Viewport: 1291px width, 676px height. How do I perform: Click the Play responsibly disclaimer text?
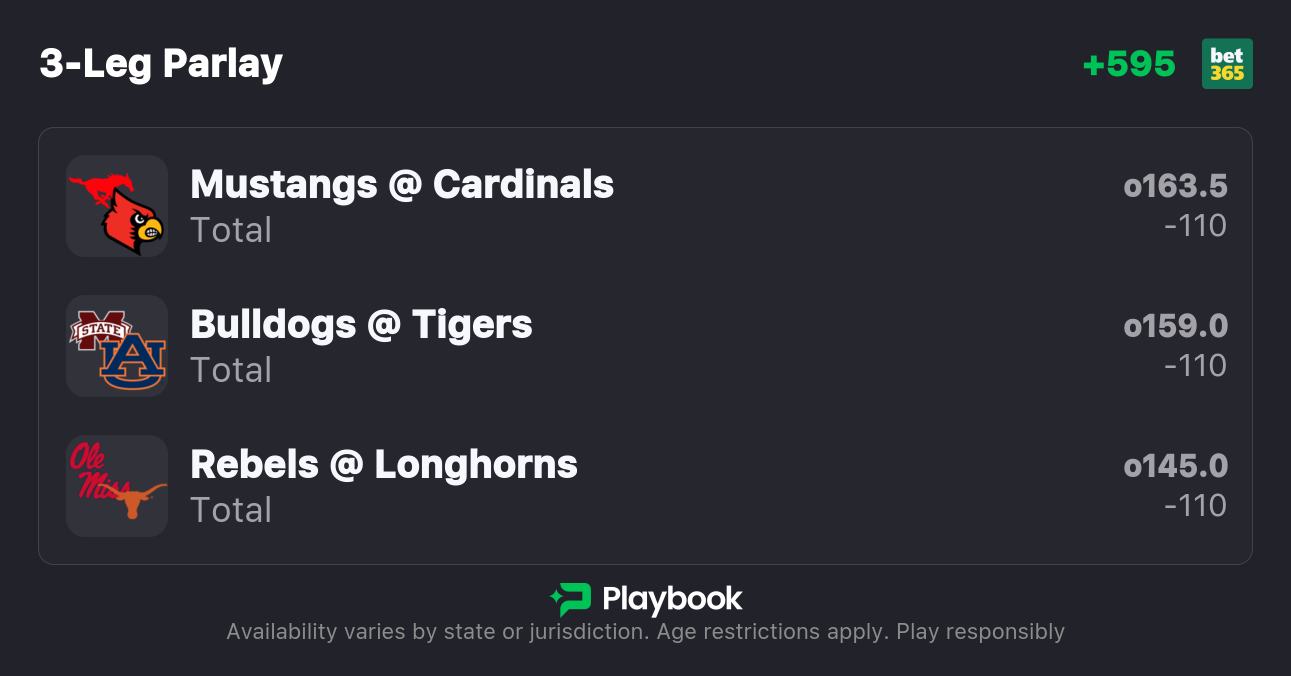[x=645, y=632]
